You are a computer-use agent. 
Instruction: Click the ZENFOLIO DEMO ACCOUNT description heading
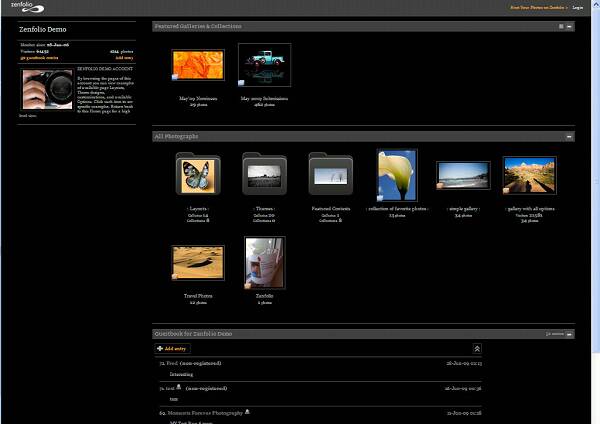click(105, 69)
